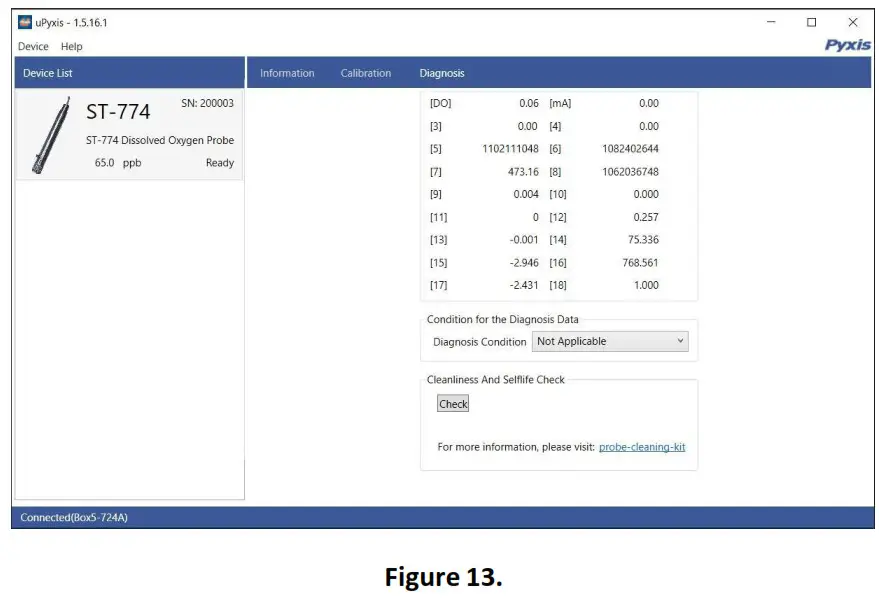The height and width of the screenshot is (603, 879).
Task: Click value 0.004 in row [9]
Action: (x=526, y=194)
